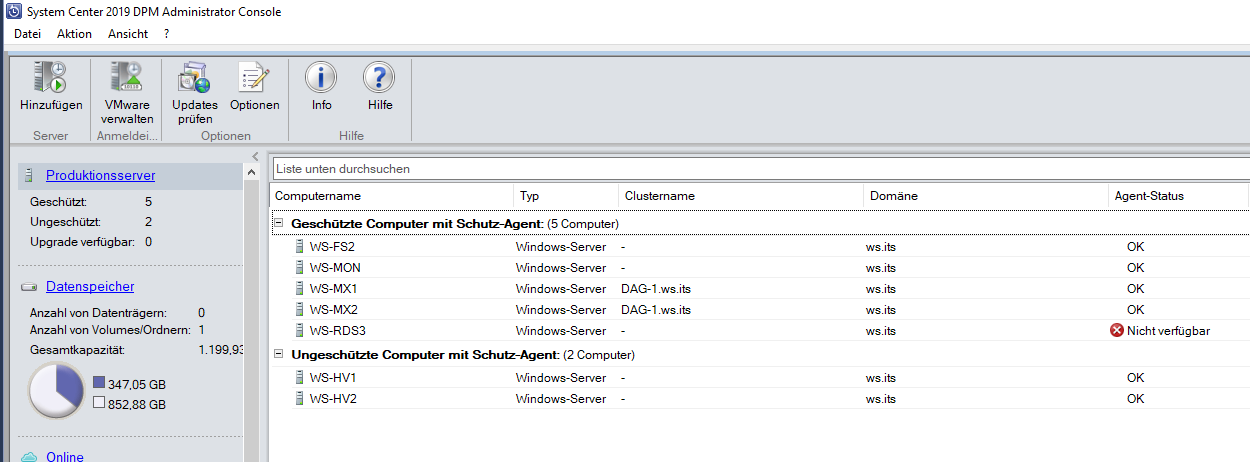The width and height of the screenshot is (1250, 462).
Task: Click the Online cloud icon
Action: pos(30,456)
